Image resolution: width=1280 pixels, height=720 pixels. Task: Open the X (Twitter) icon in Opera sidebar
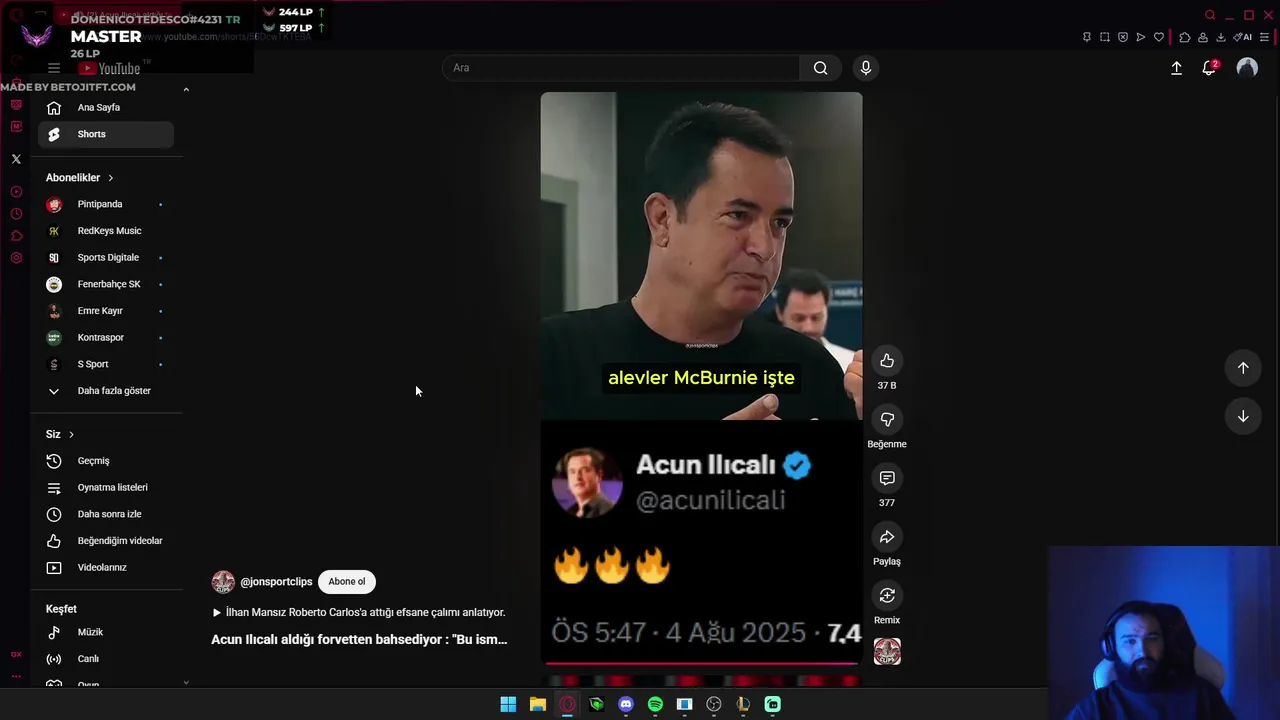[x=16, y=159]
